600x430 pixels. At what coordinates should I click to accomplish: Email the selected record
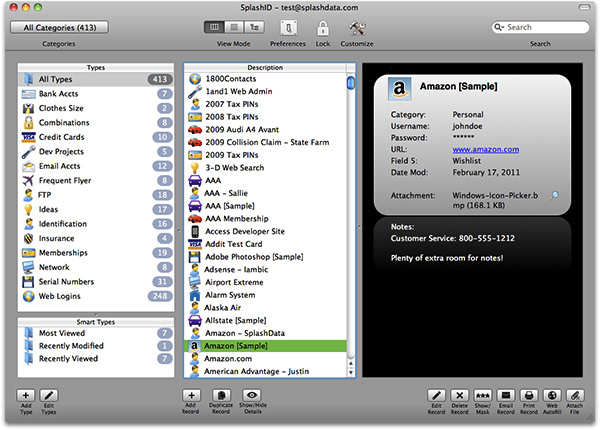tap(505, 397)
